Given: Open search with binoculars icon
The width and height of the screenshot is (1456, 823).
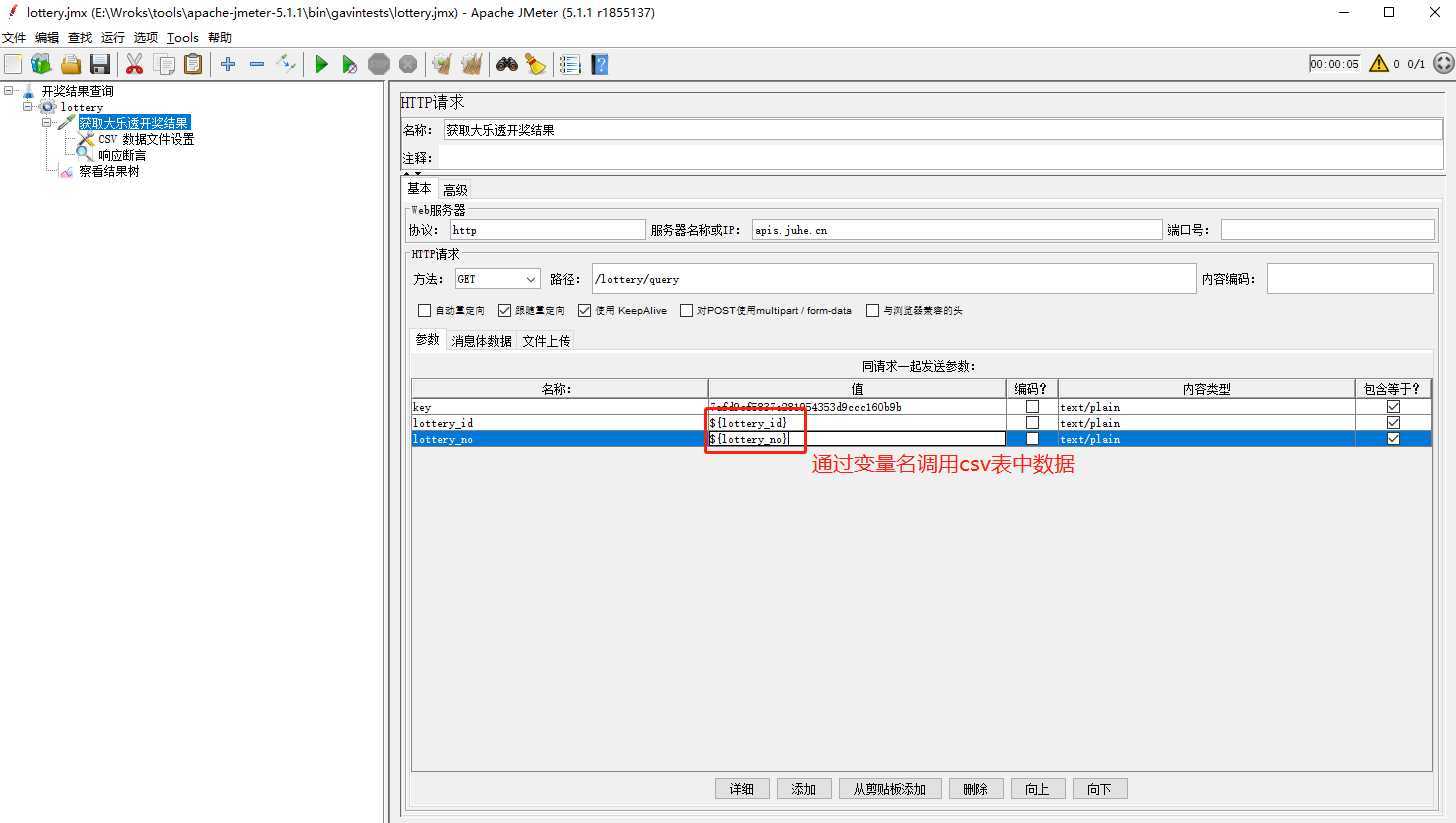Looking at the screenshot, I should coord(507,64).
